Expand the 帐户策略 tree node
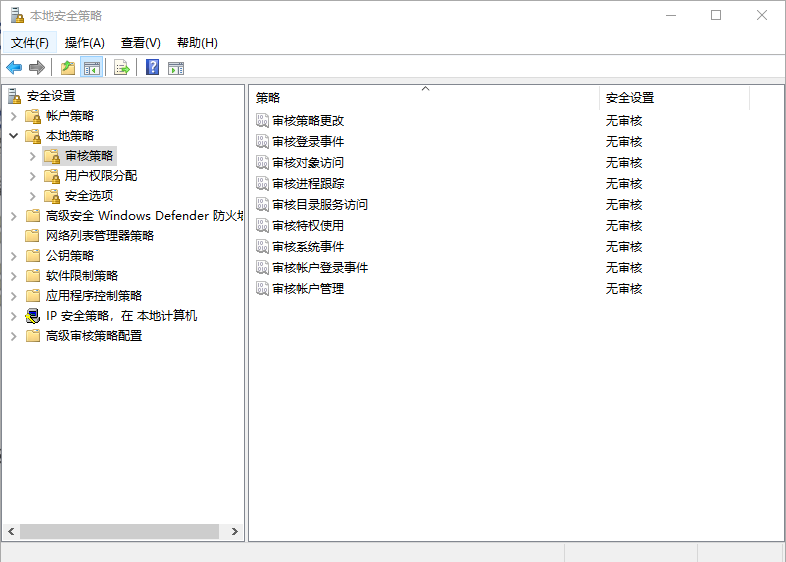The image size is (786, 562). click(x=14, y=116)
